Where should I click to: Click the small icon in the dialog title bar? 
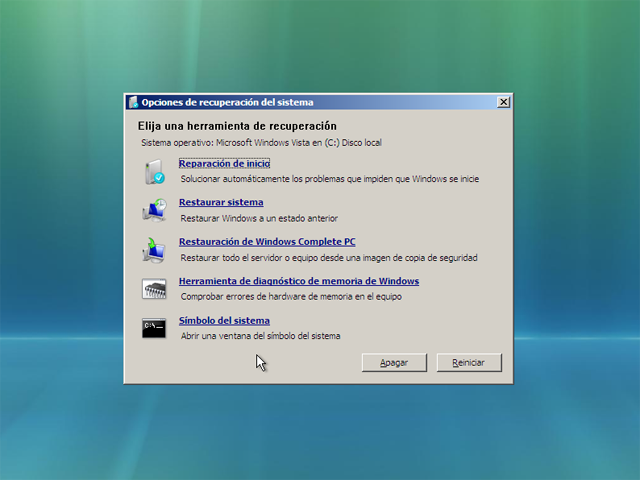coord(133,102)
